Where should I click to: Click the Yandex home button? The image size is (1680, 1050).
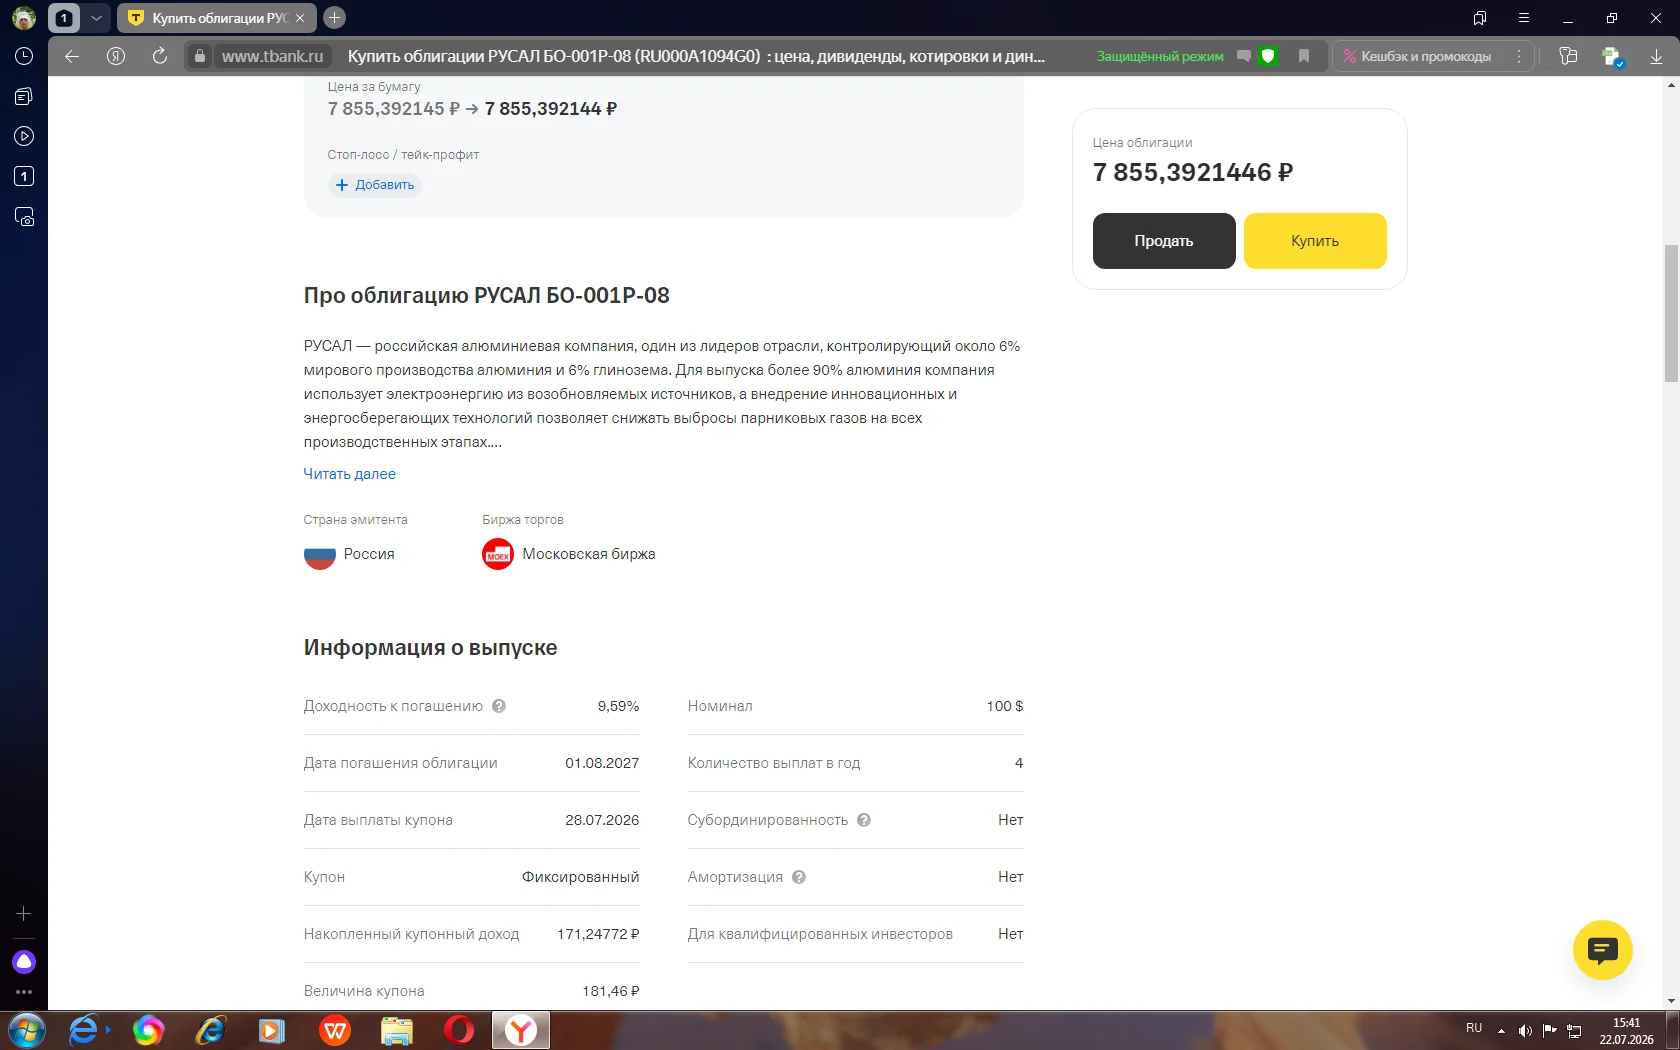coord(116,56)
